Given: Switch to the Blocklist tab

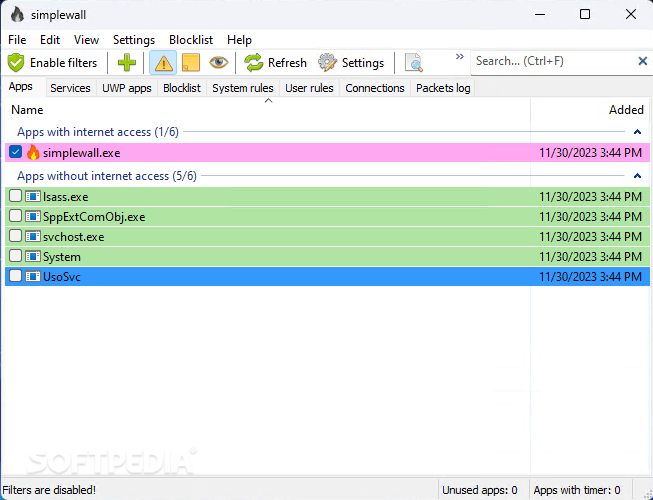Looking at the screenshot, I should pos(182,88).
